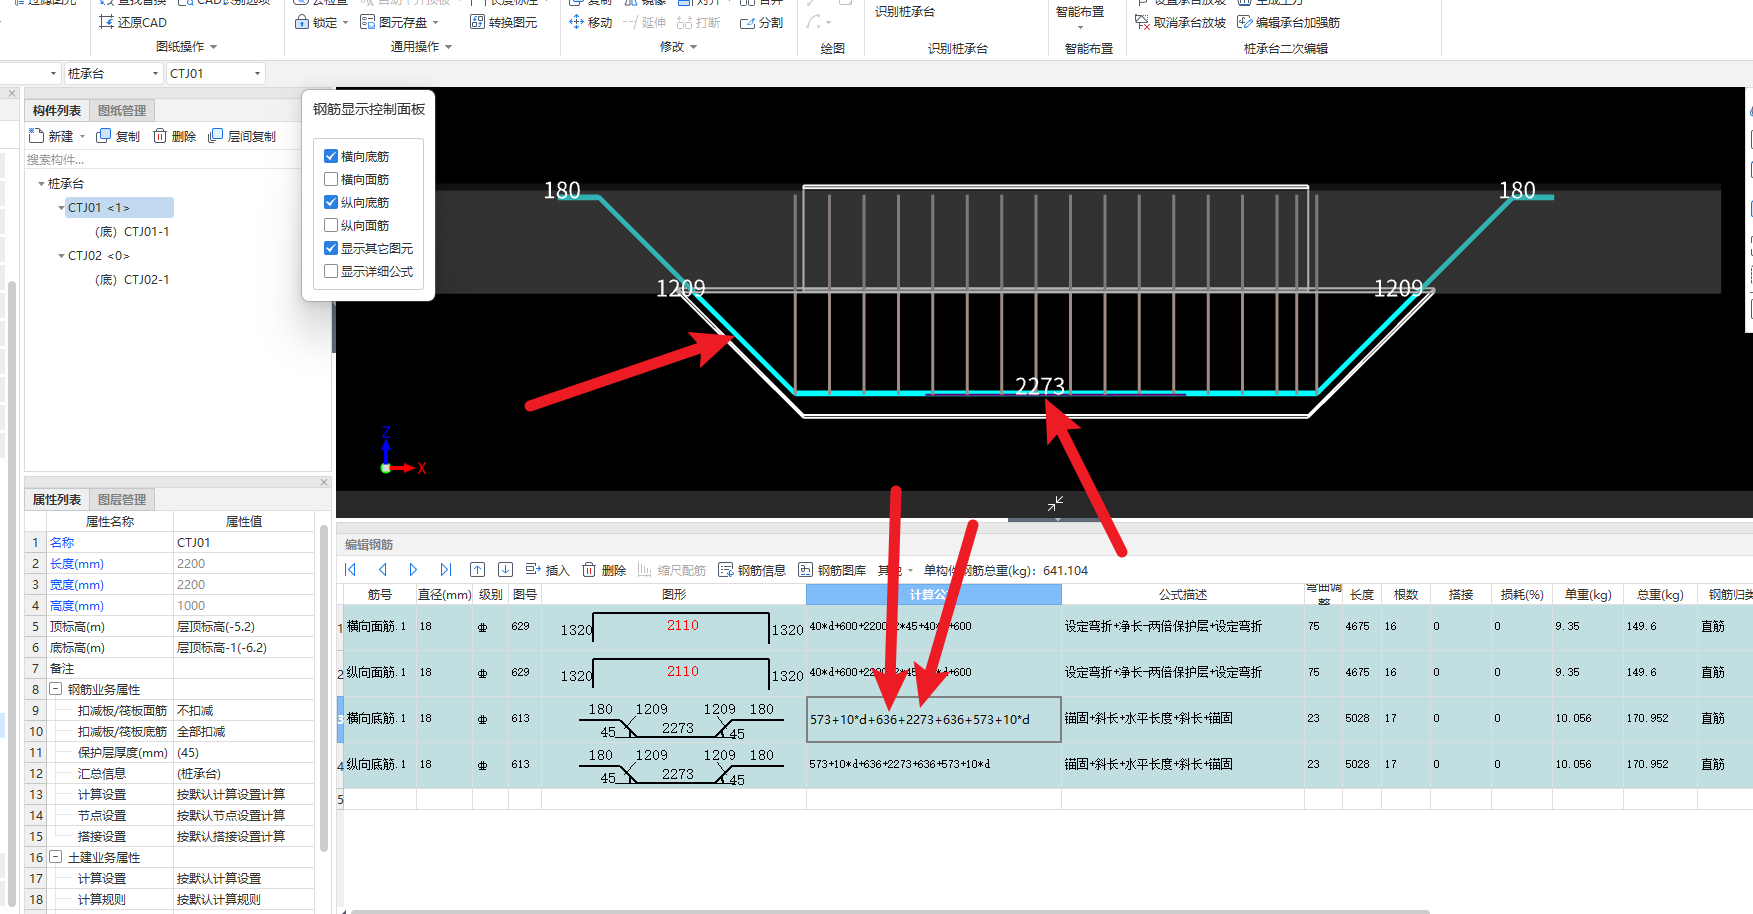Open the 智能布置 dropdown arrow
This screenshot has height=914, width=1753.
pos(1081,28)
